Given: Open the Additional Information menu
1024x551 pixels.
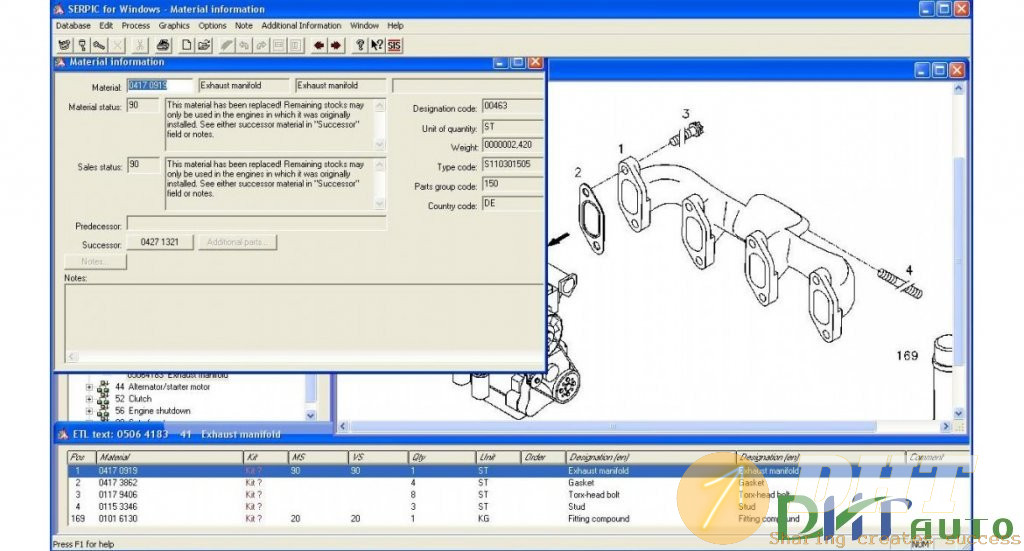Looking at the screenshot, I should coord(301,25).
